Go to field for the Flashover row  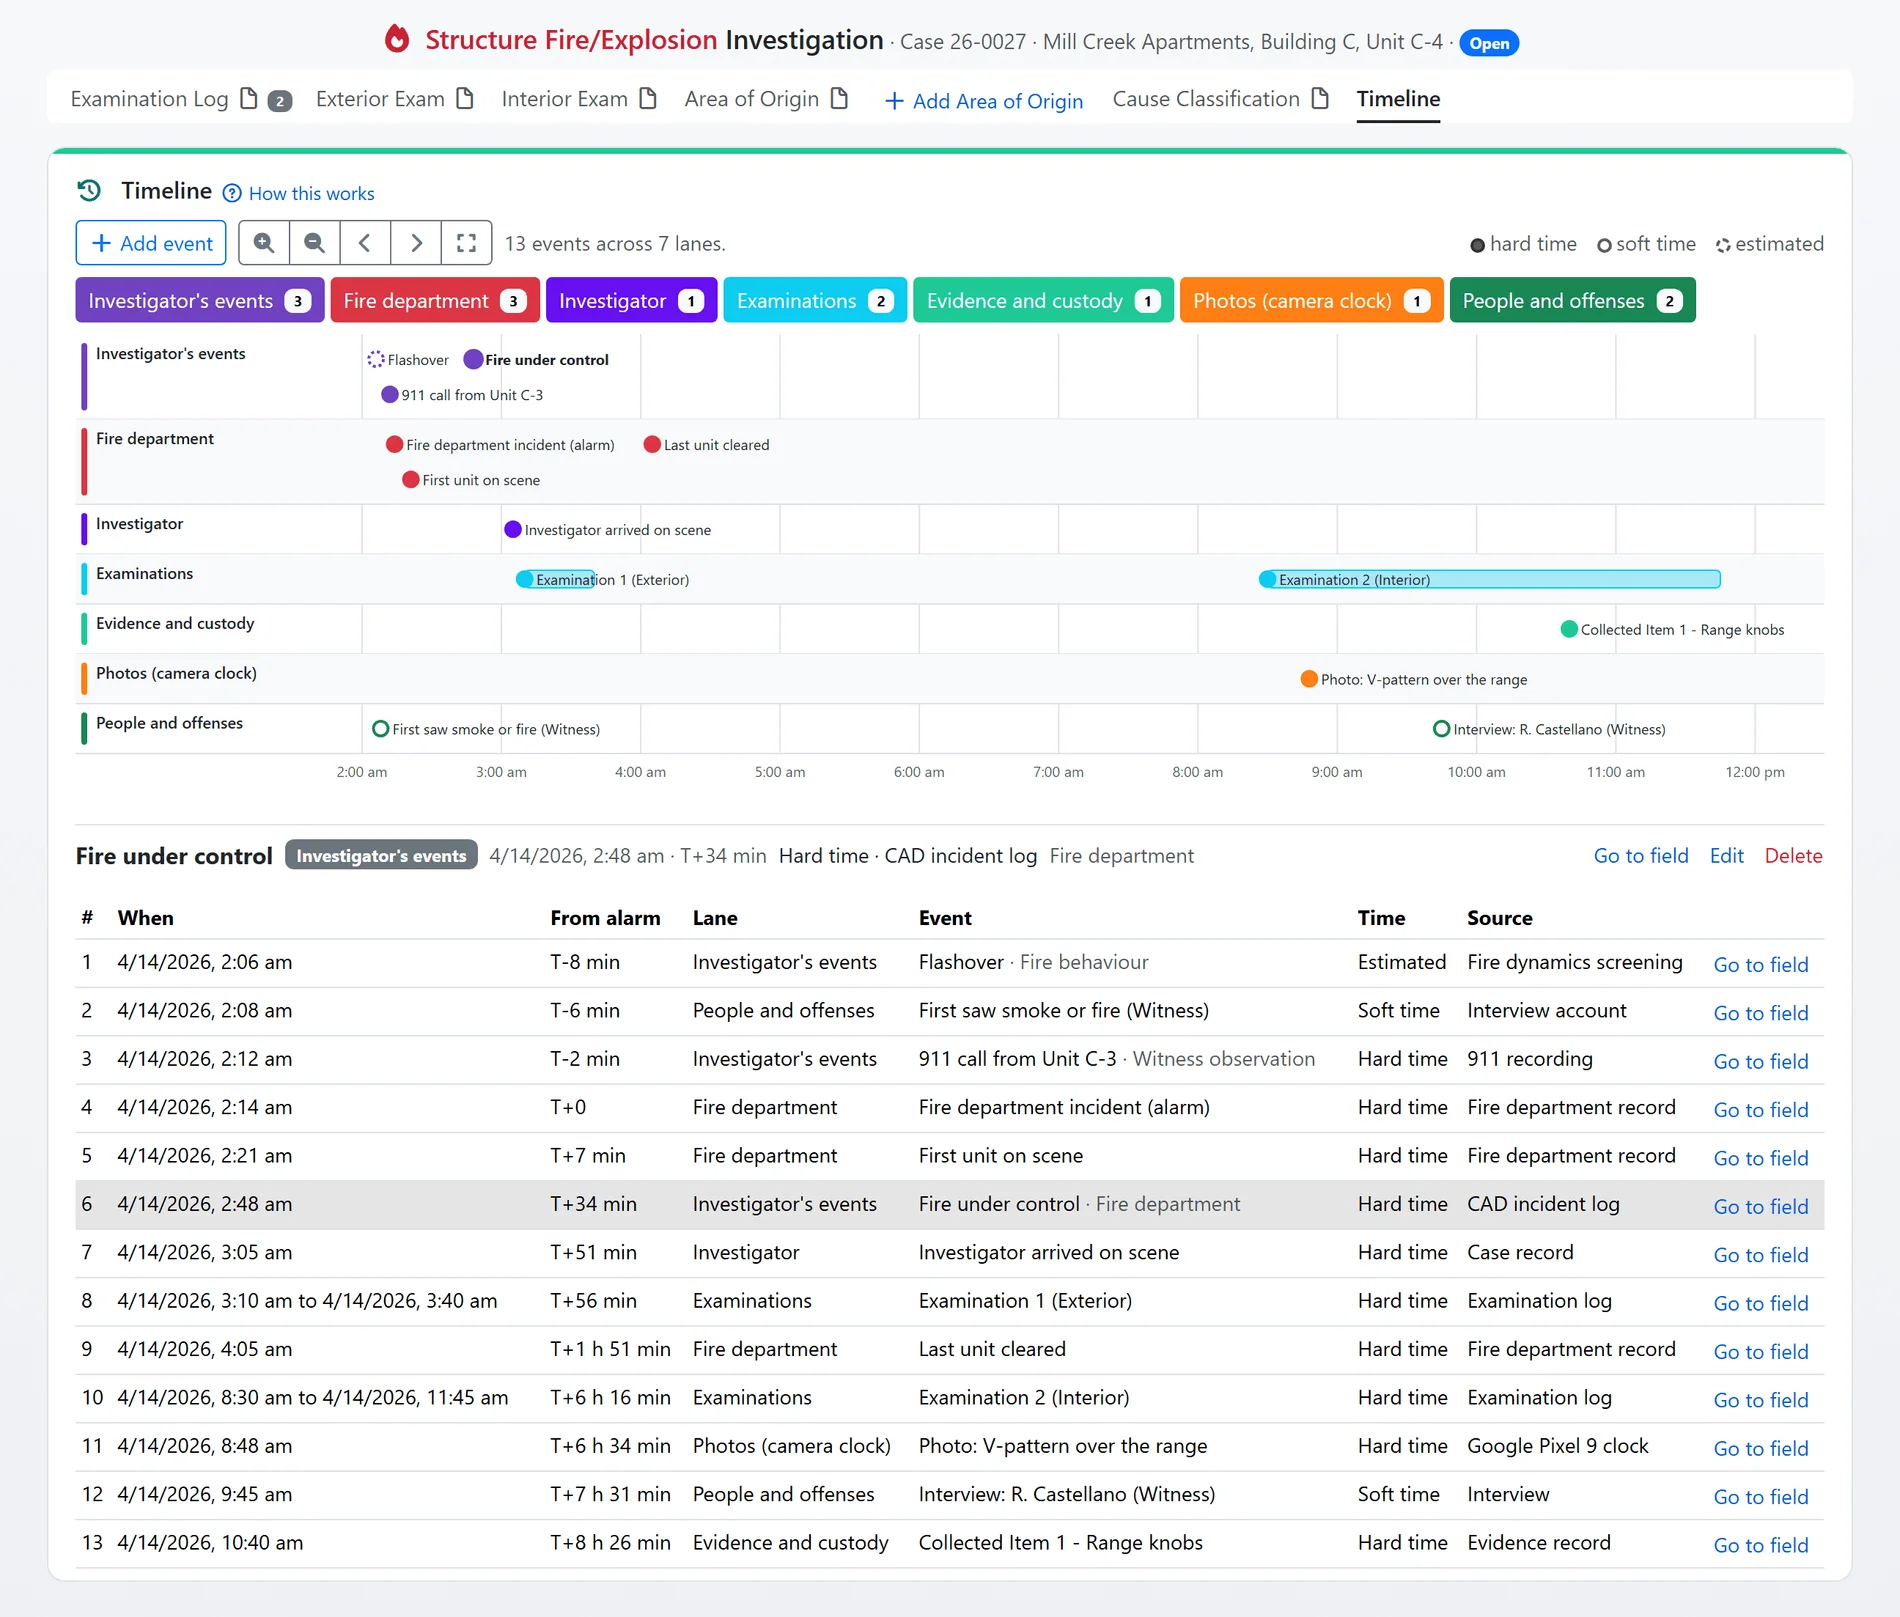1760,965
